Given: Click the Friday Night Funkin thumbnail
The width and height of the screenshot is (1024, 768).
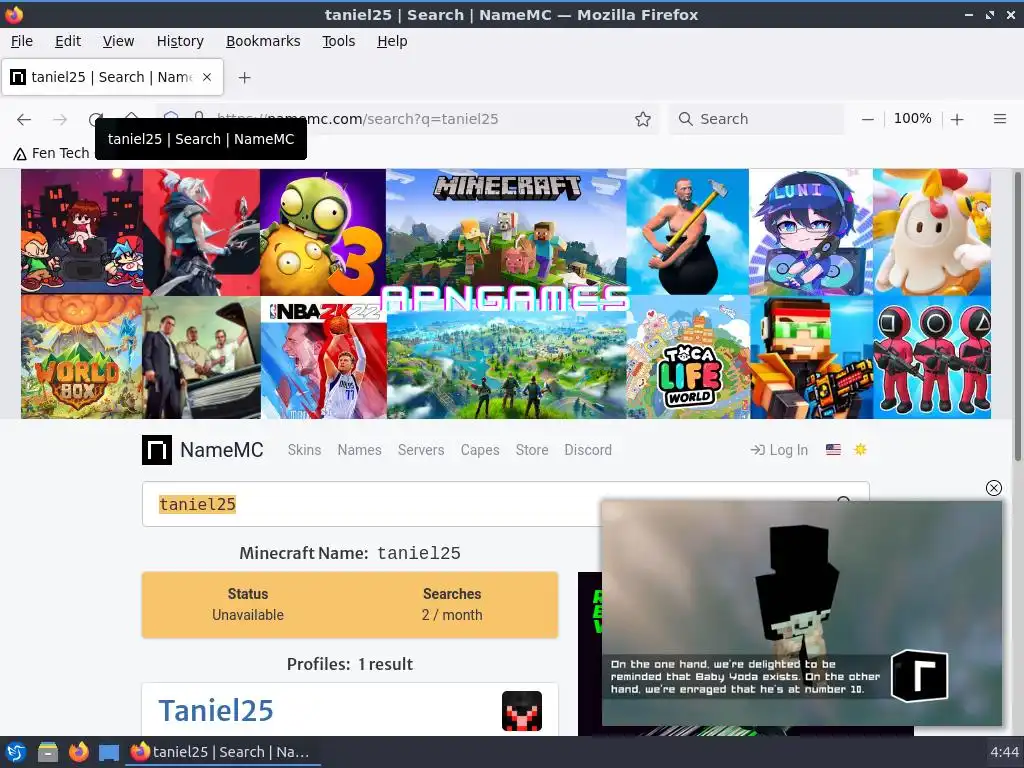Looking at the screenshot, I should pyautogui.click(x=82, y=232).
